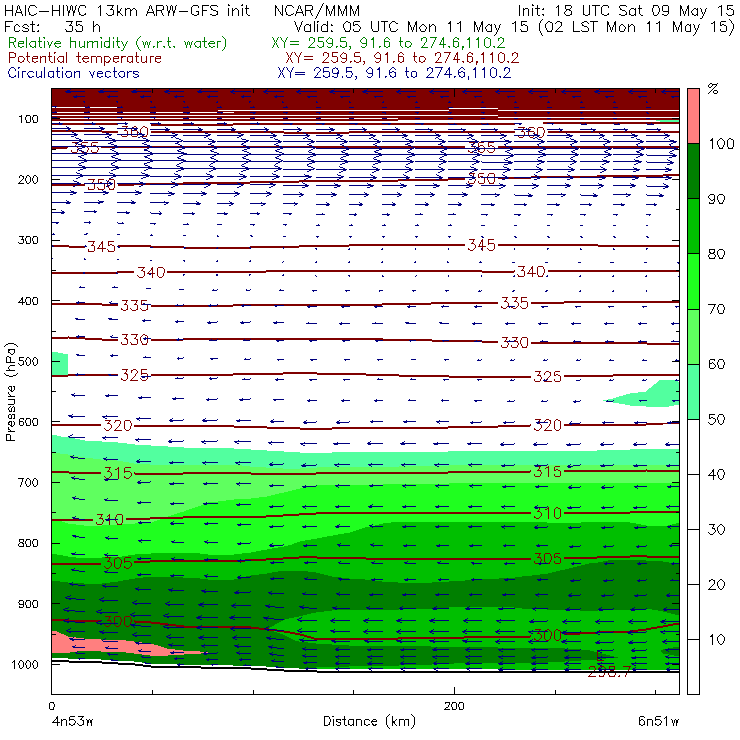Click the '355' contour label
This screenshot has width=740, height=740.
(85, 148)
